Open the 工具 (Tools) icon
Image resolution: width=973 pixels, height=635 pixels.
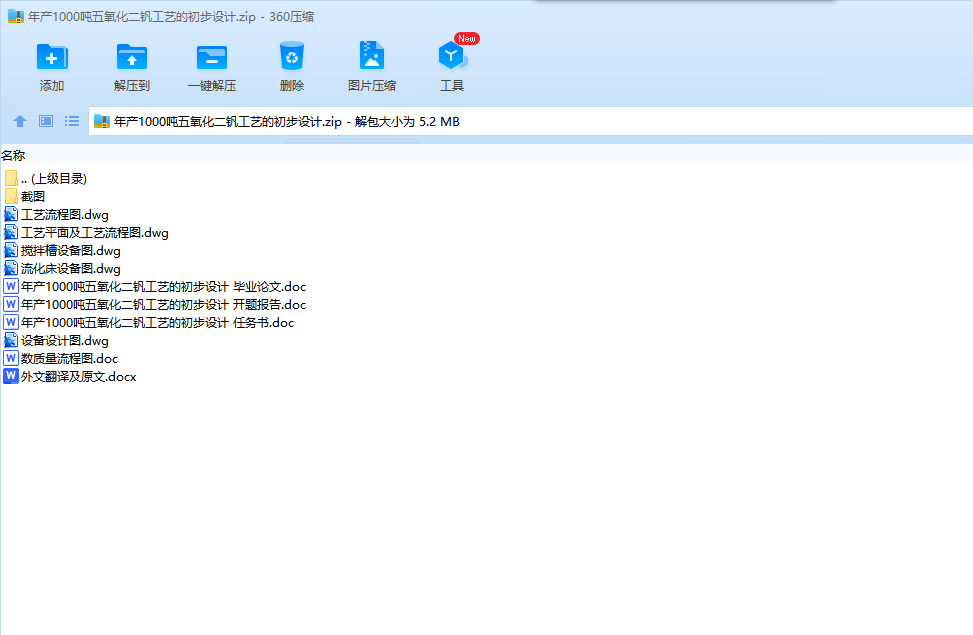(452, 56)
